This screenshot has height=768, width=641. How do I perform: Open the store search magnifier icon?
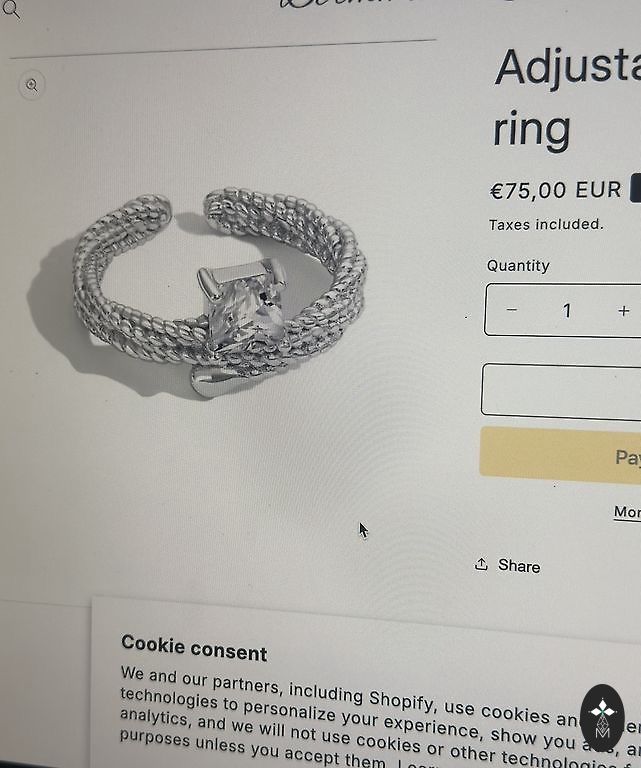click(x=10, y=9)
